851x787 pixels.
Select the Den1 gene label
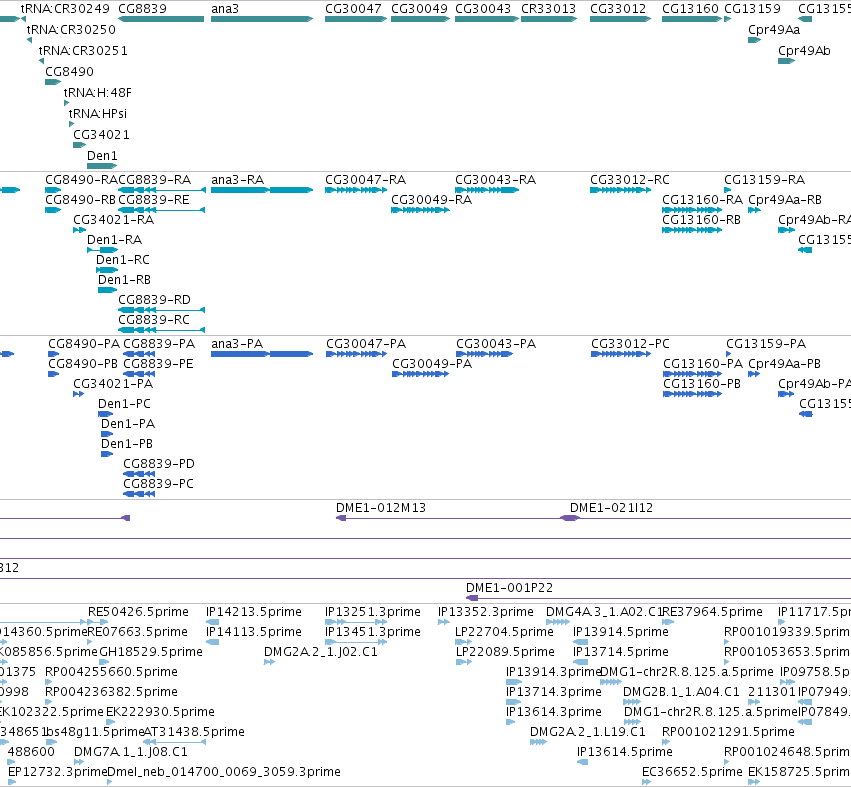[x=102, y=156]
